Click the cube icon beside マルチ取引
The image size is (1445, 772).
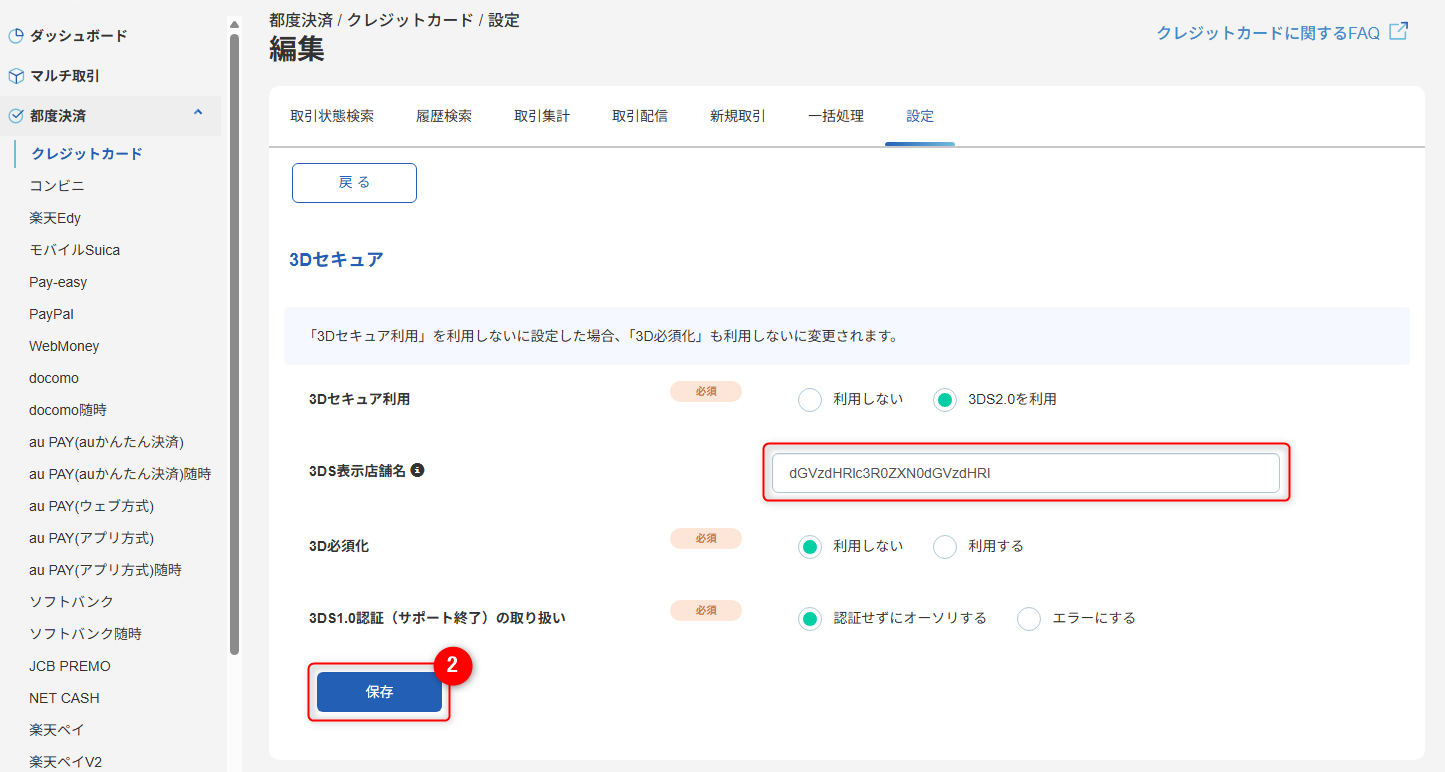pyautogui.click(x=15, y=74)
